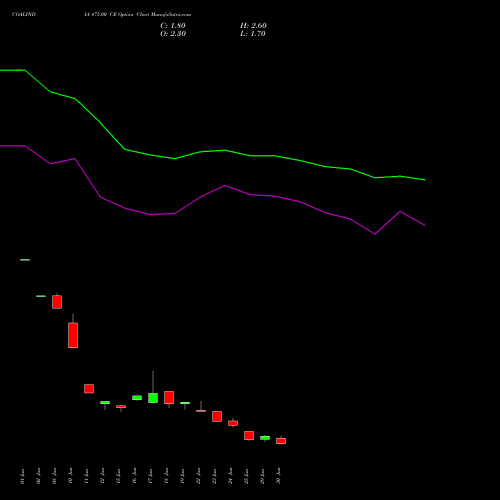Click the last red candle above 30 Jun
Screen dimensions: 500x500
tap(281, 441)
